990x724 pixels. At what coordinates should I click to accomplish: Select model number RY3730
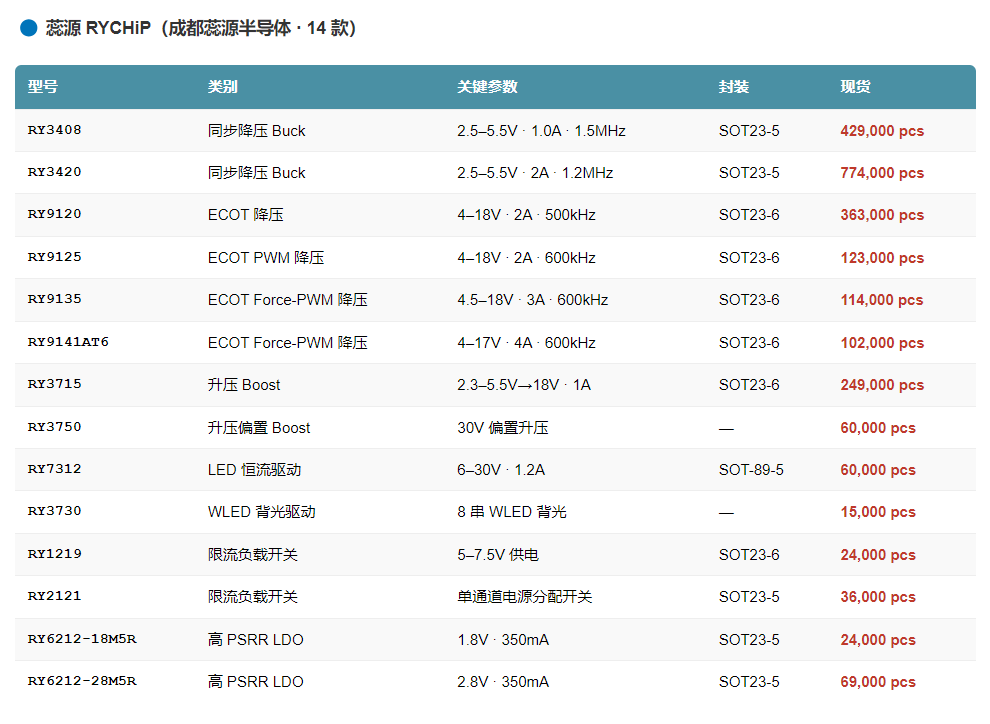(54, 511)
